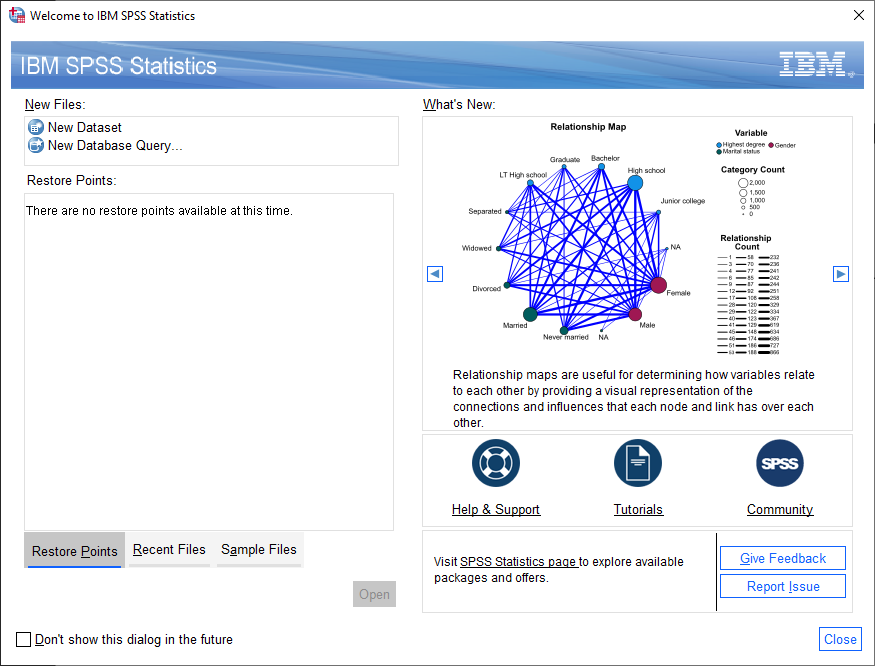Click the no restore points message text
The height and width of the screenshot is (666, 875).
159,210
